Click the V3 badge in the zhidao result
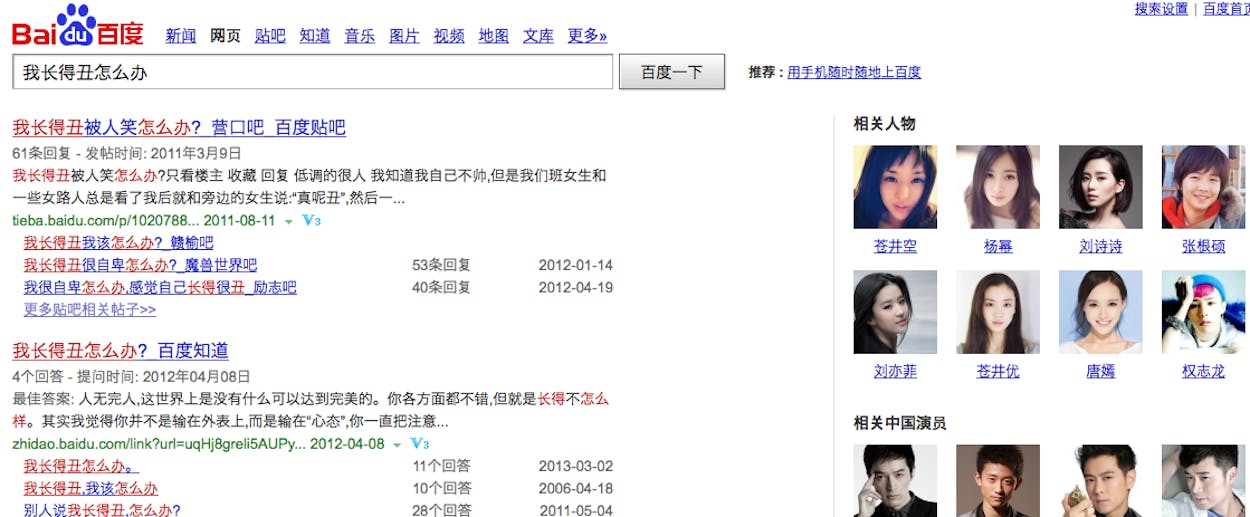This screenshot has width=1250, height=517. click(420, 443)
